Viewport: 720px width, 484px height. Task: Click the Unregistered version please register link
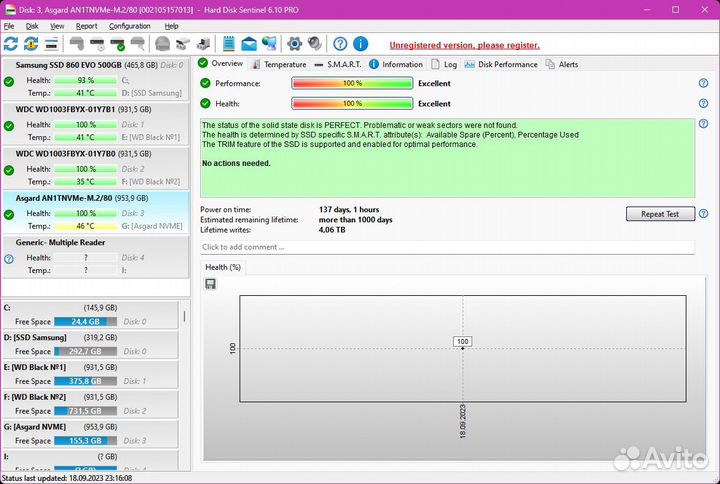465,45
